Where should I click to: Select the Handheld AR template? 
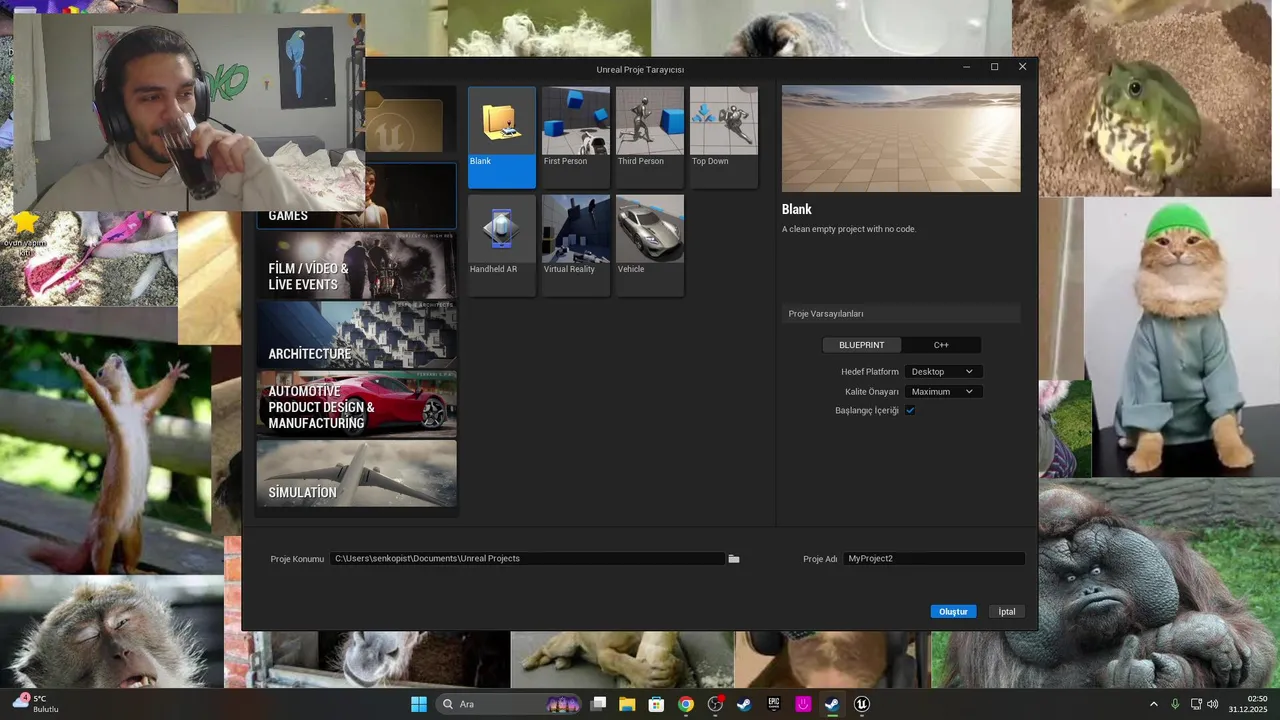point(502,245)
